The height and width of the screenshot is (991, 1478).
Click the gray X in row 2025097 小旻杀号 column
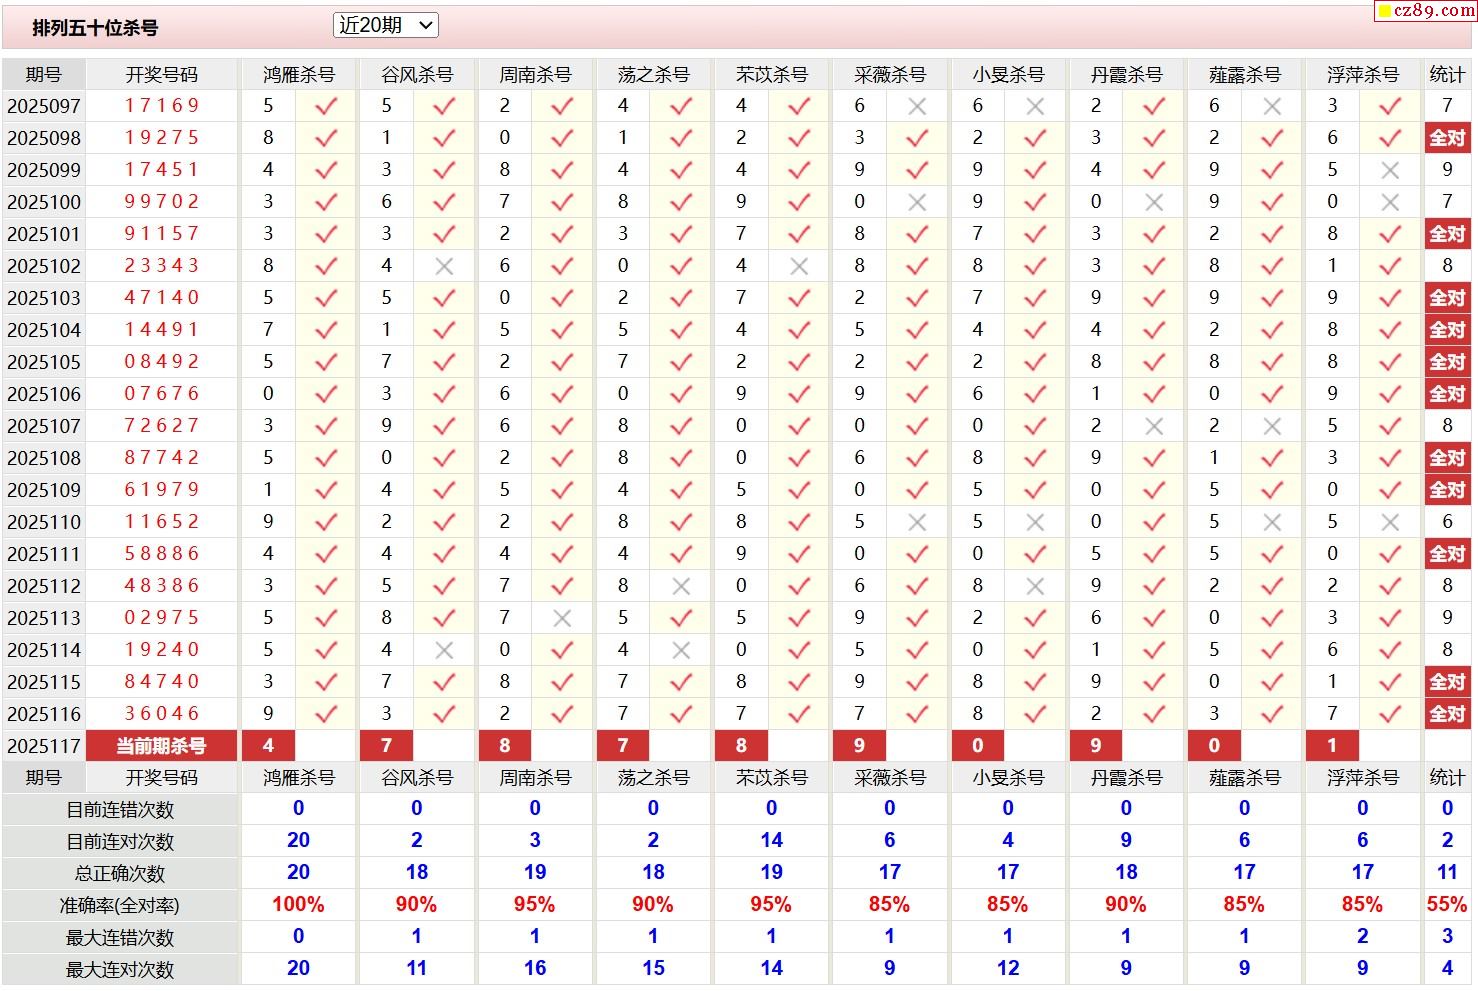coord(1035,106)
